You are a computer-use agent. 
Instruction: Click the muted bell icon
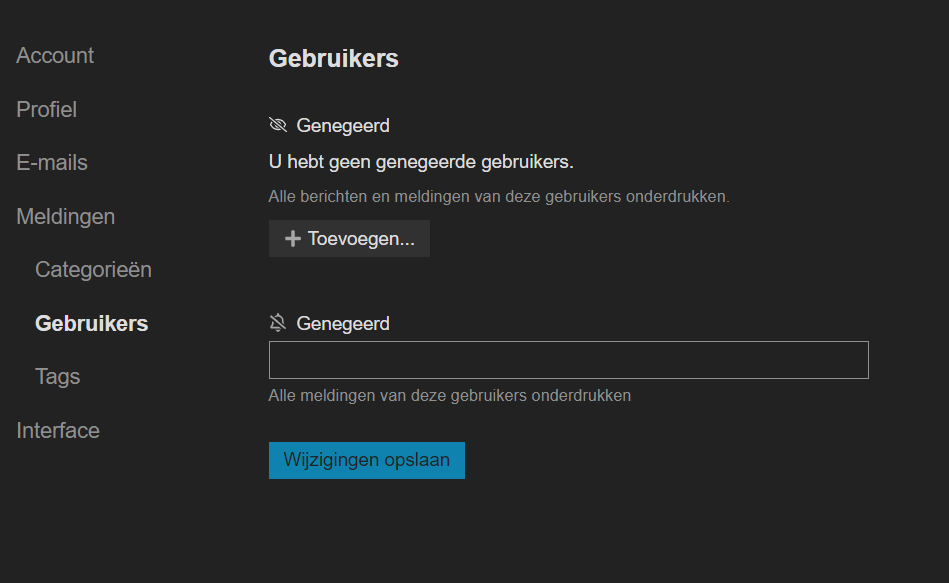point(278,323)
